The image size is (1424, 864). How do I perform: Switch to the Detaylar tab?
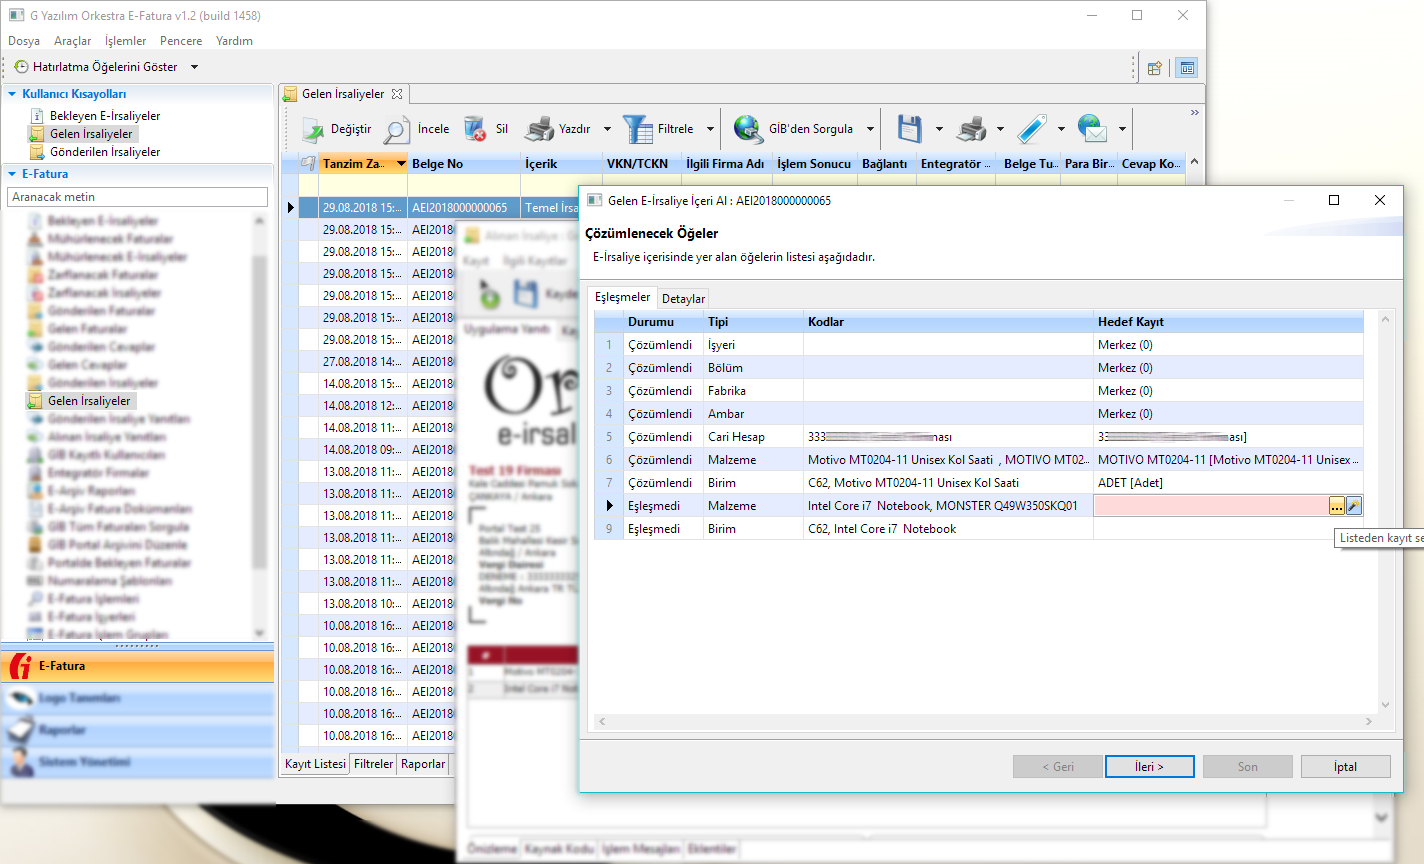[684, 299]
